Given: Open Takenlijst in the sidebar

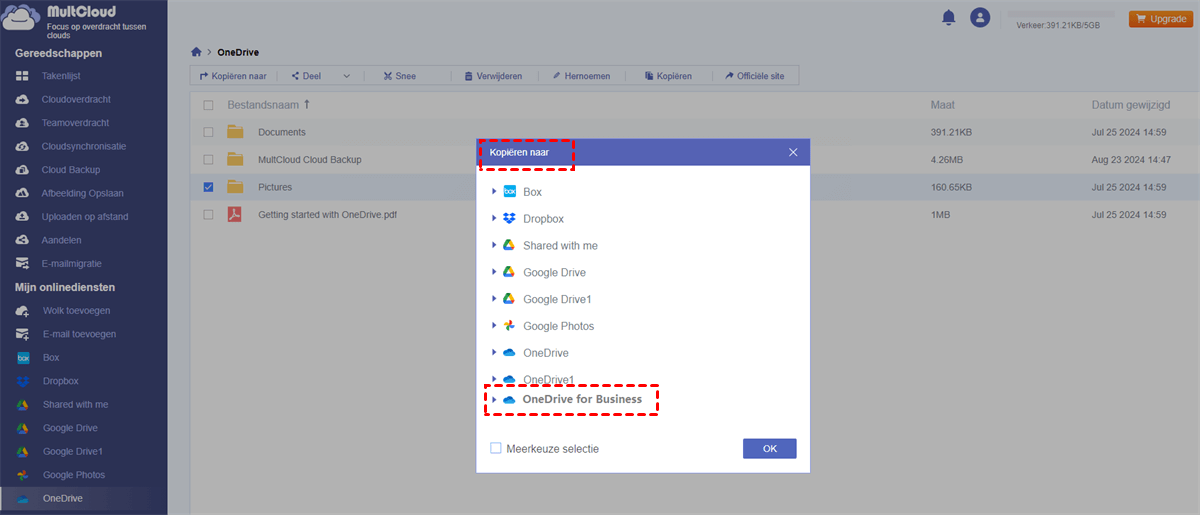Looking at the screenshot, I should coord(60,76).
